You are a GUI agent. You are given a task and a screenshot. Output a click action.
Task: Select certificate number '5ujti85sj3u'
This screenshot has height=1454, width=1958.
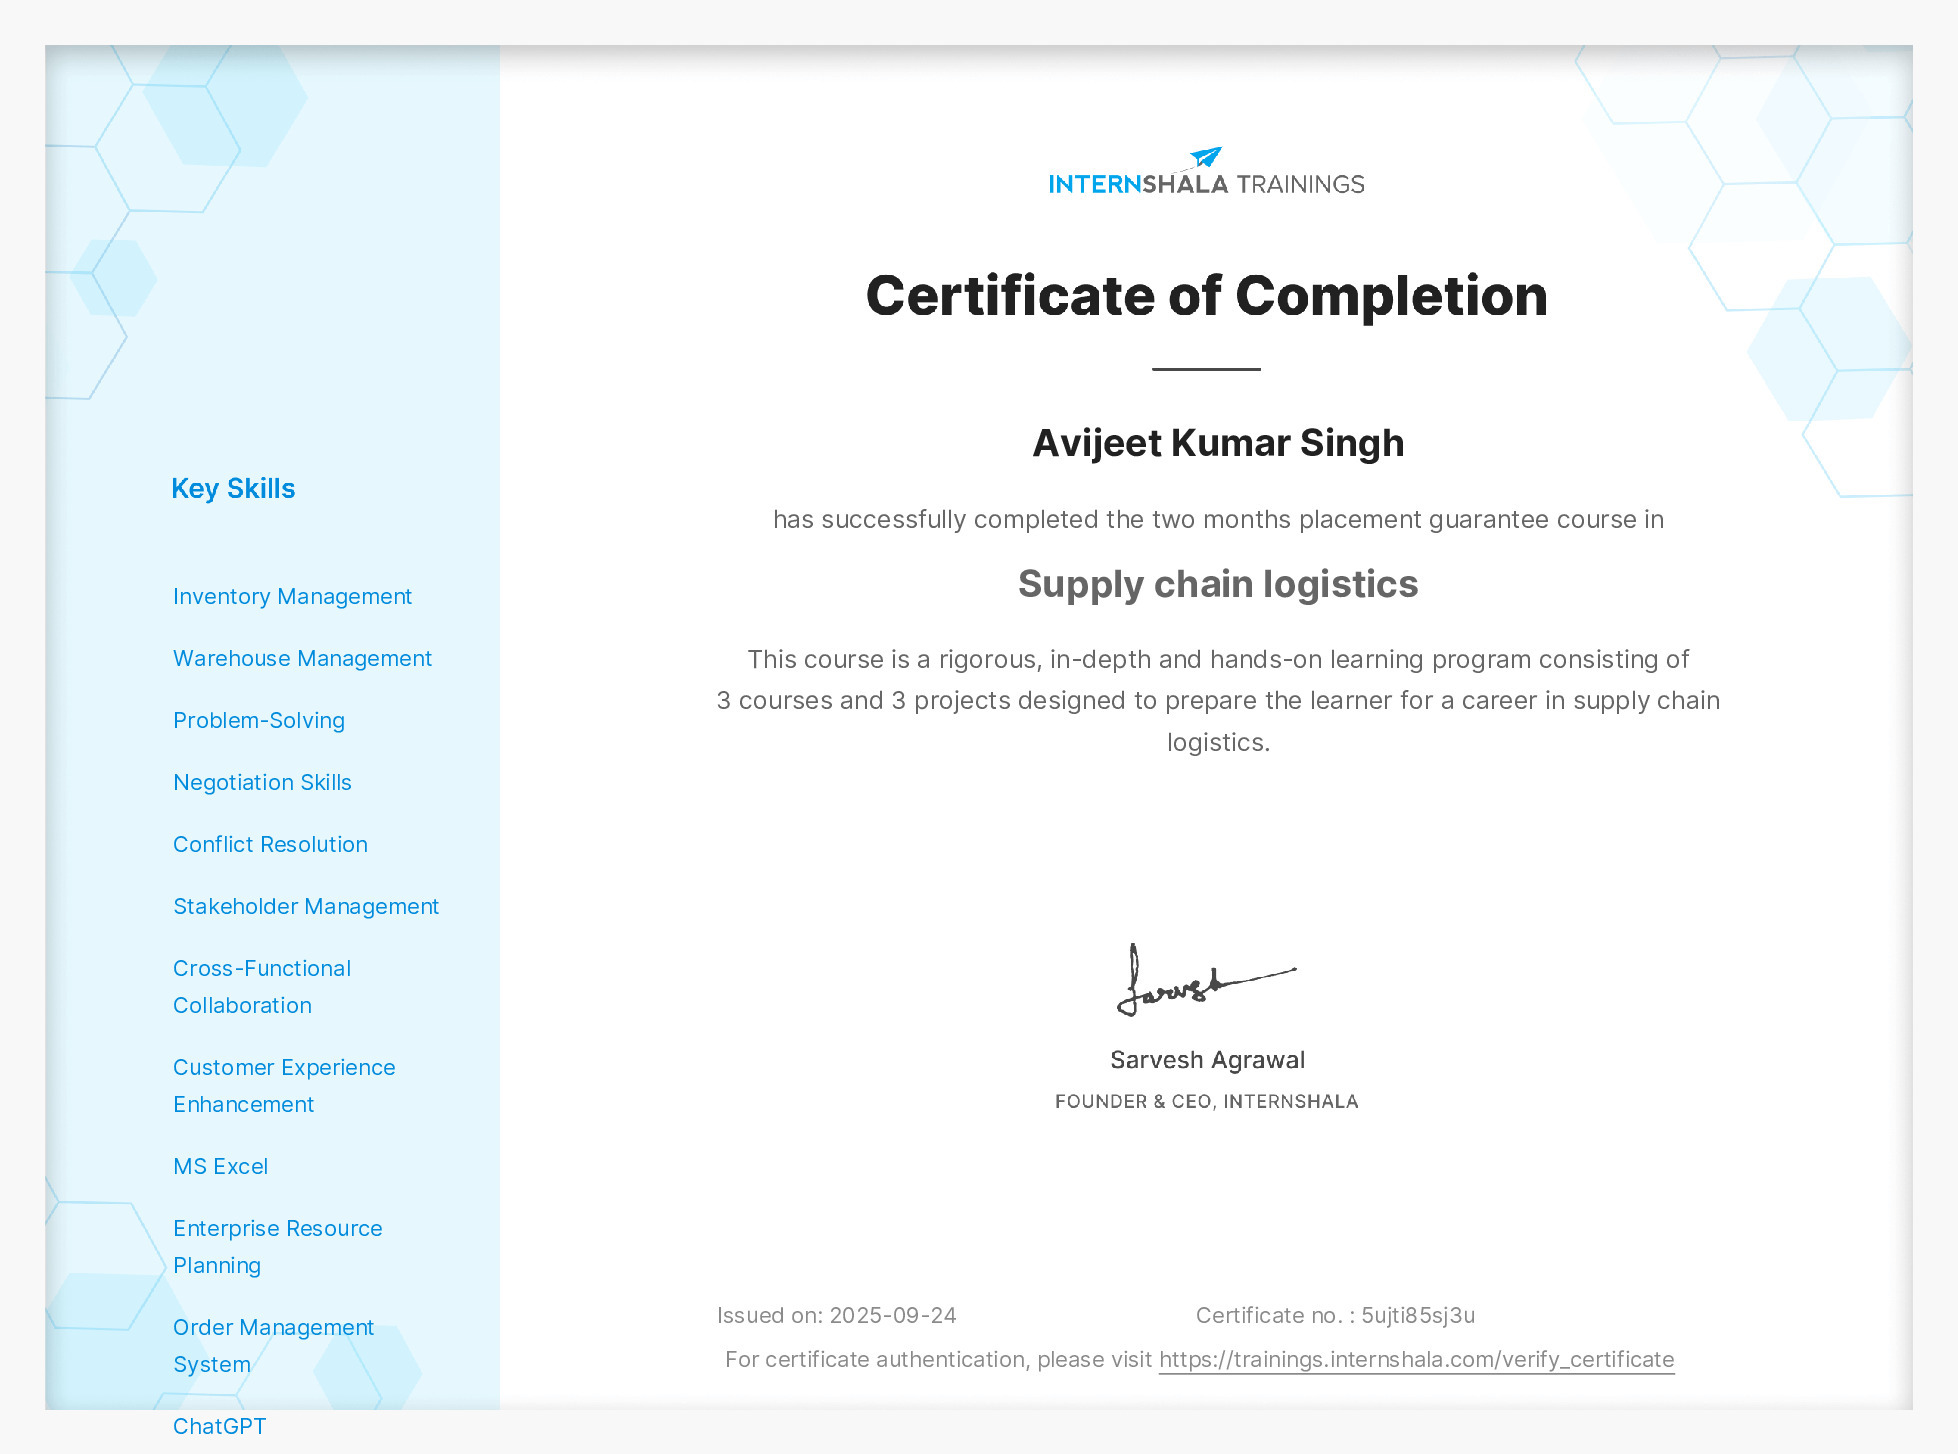pos(1418,1316)
